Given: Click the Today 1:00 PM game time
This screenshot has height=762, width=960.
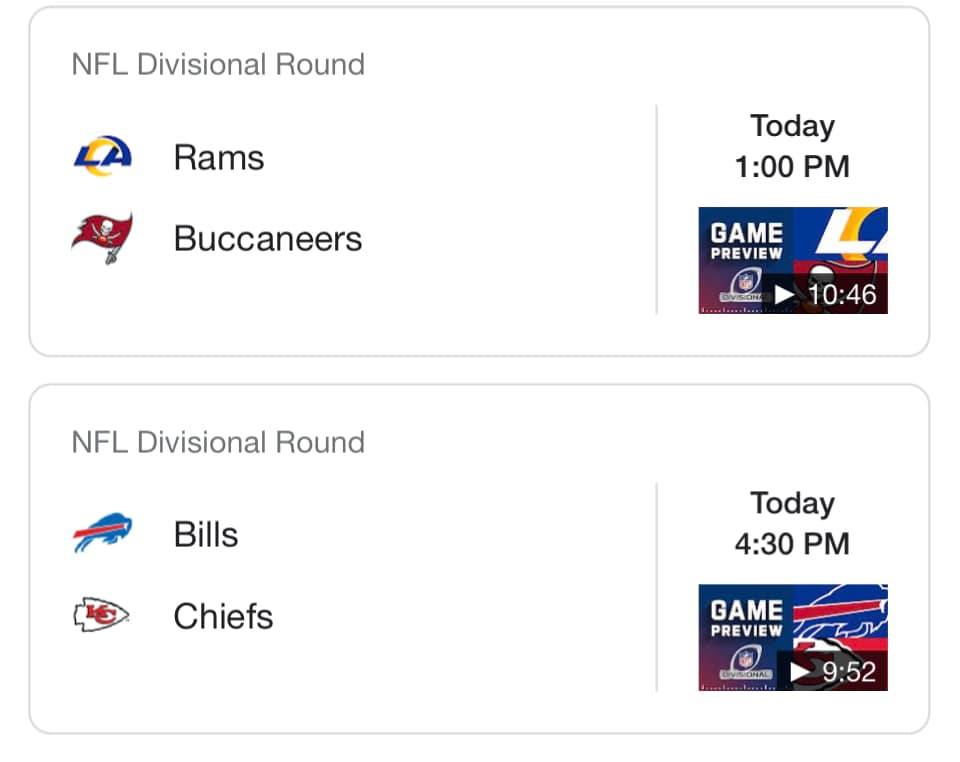Looking at the screenshot, I should (792, 146).
